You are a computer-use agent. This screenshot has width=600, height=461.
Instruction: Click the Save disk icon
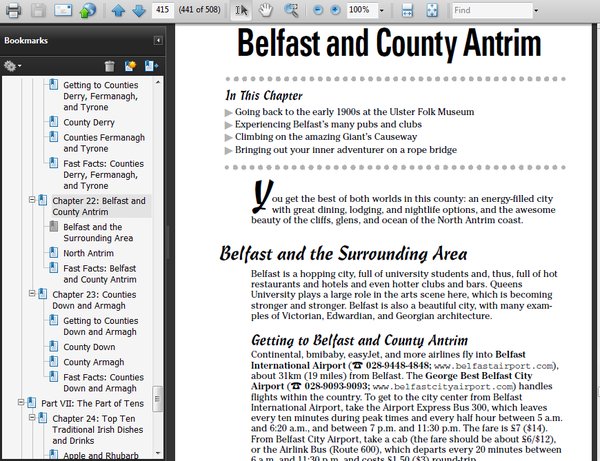(x=38, y=10)
